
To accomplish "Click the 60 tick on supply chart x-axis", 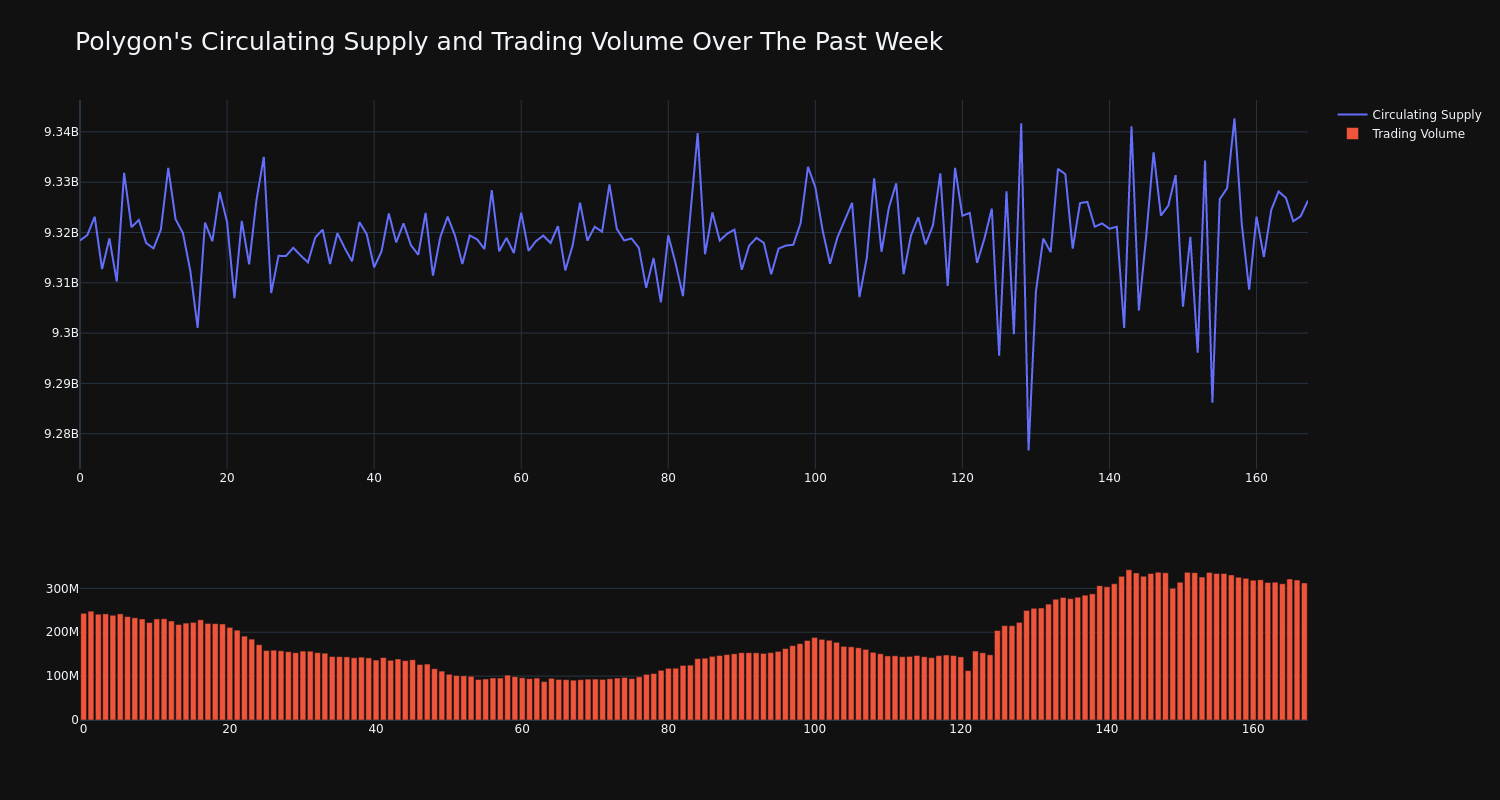I will [x=521, y=478].
